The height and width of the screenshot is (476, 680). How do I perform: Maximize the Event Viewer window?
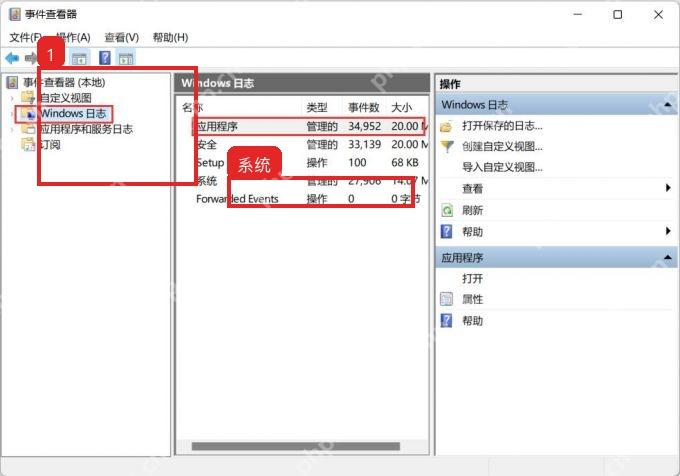[x=618, y=15]
